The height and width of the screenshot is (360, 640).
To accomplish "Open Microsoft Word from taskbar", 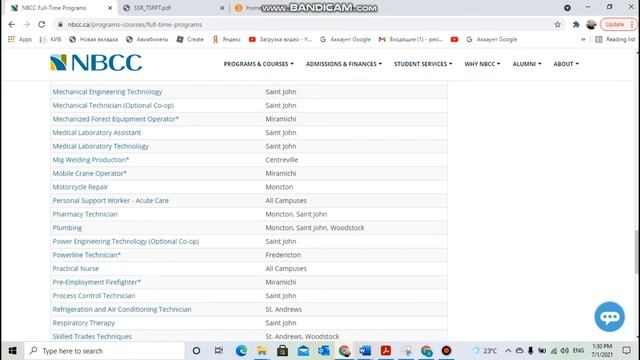I will (365, 351).
